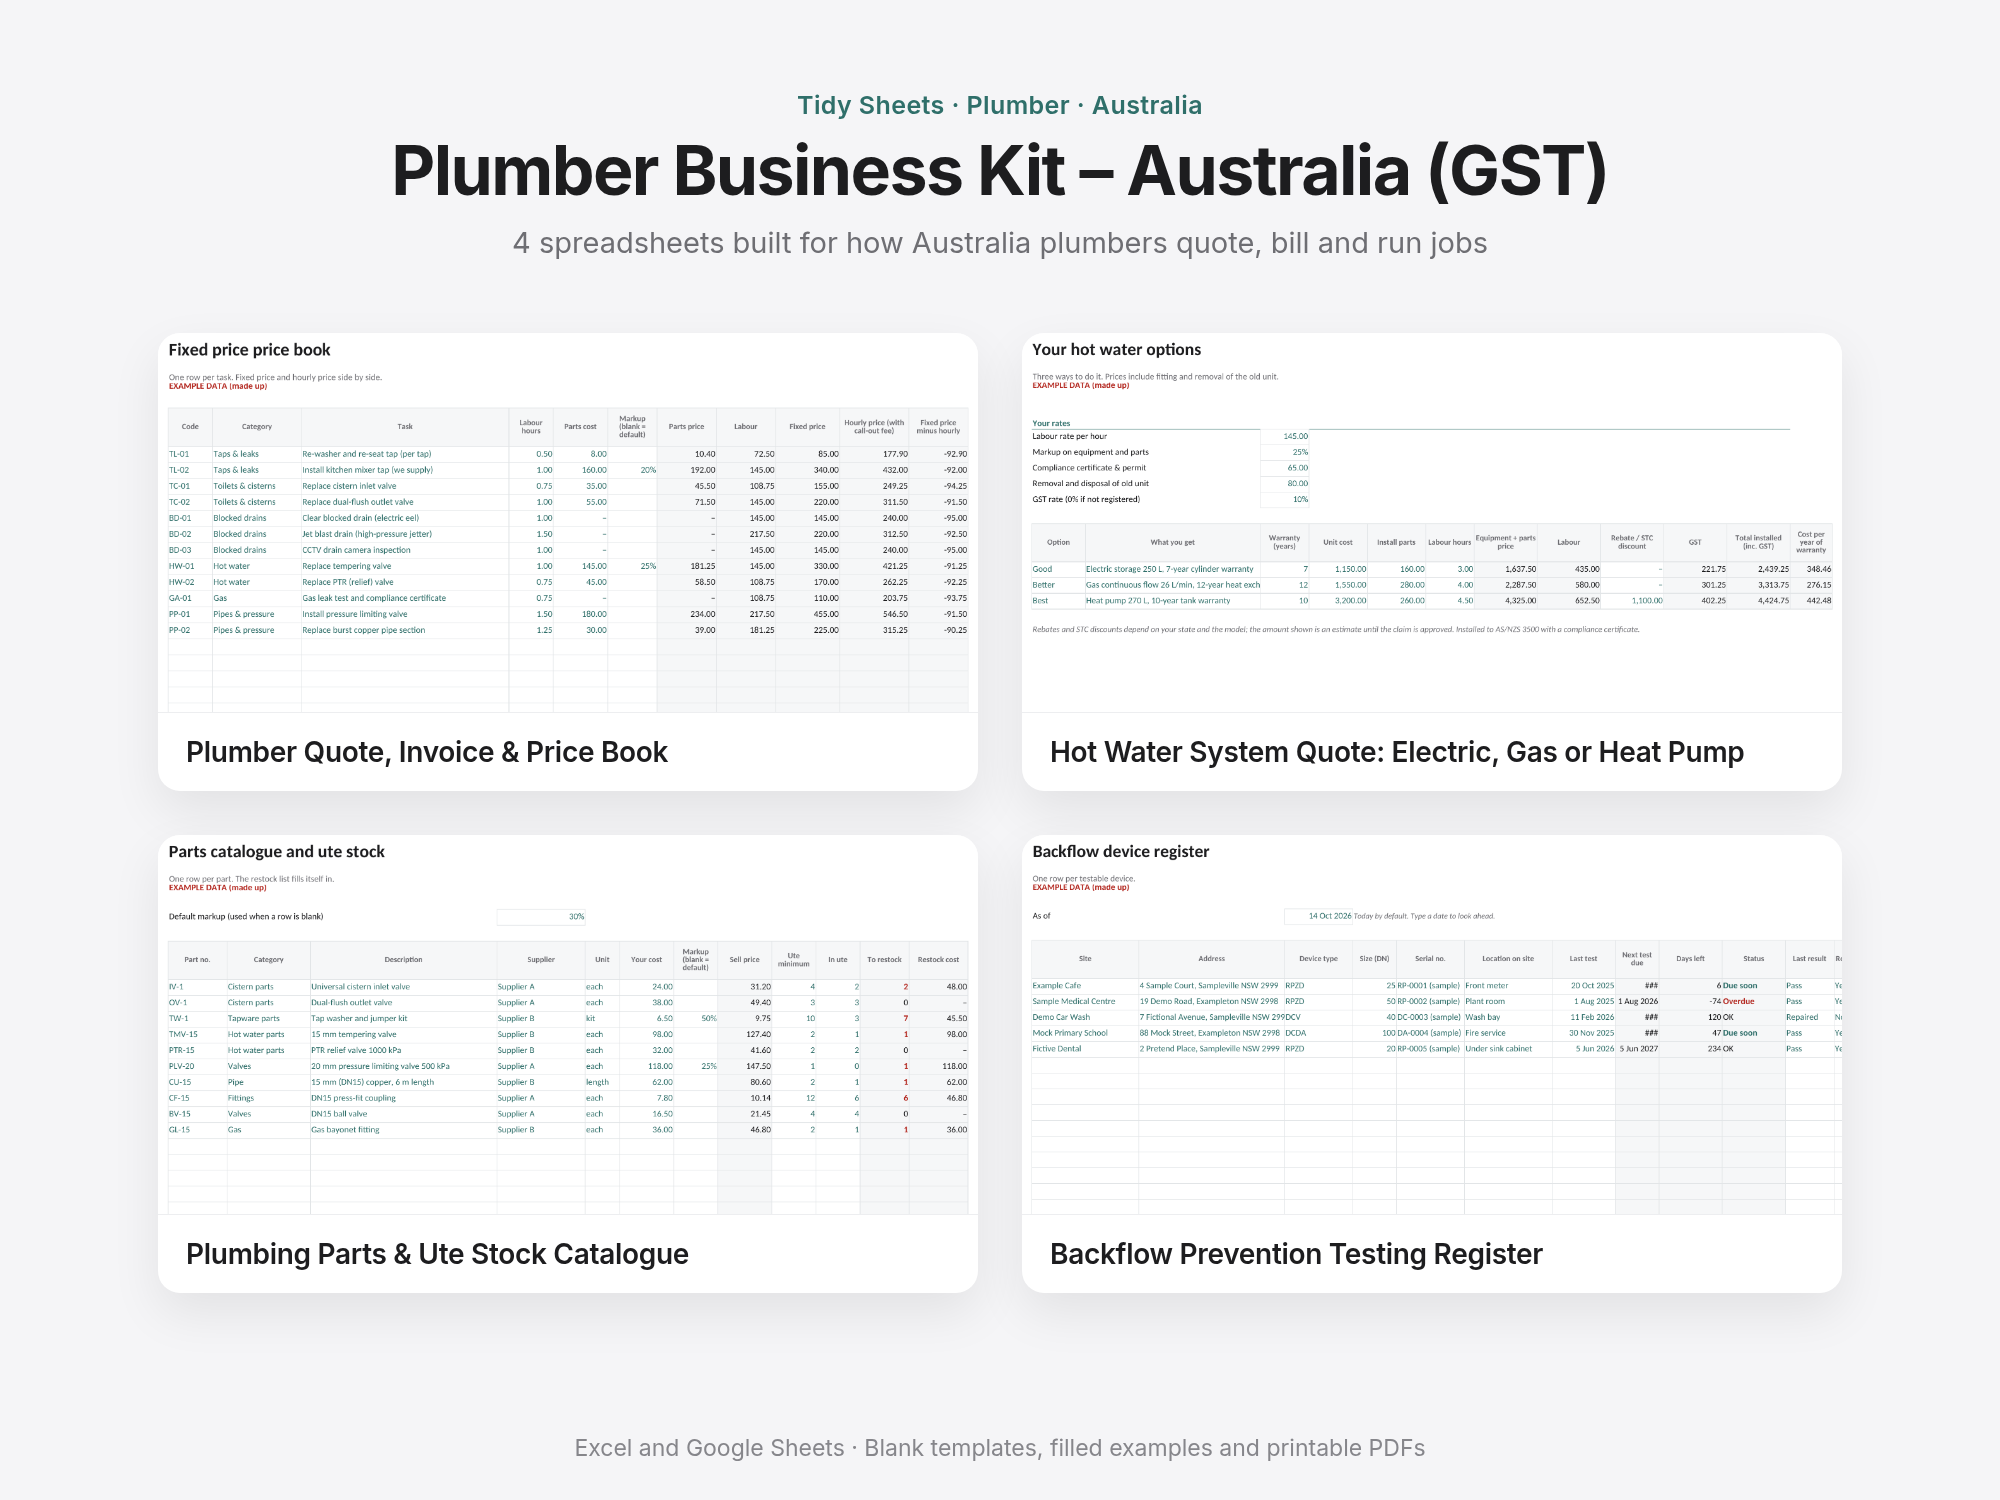Click the footer 'Excel and Google Sheets' text
2000x1500 pixels.
1000,1448
